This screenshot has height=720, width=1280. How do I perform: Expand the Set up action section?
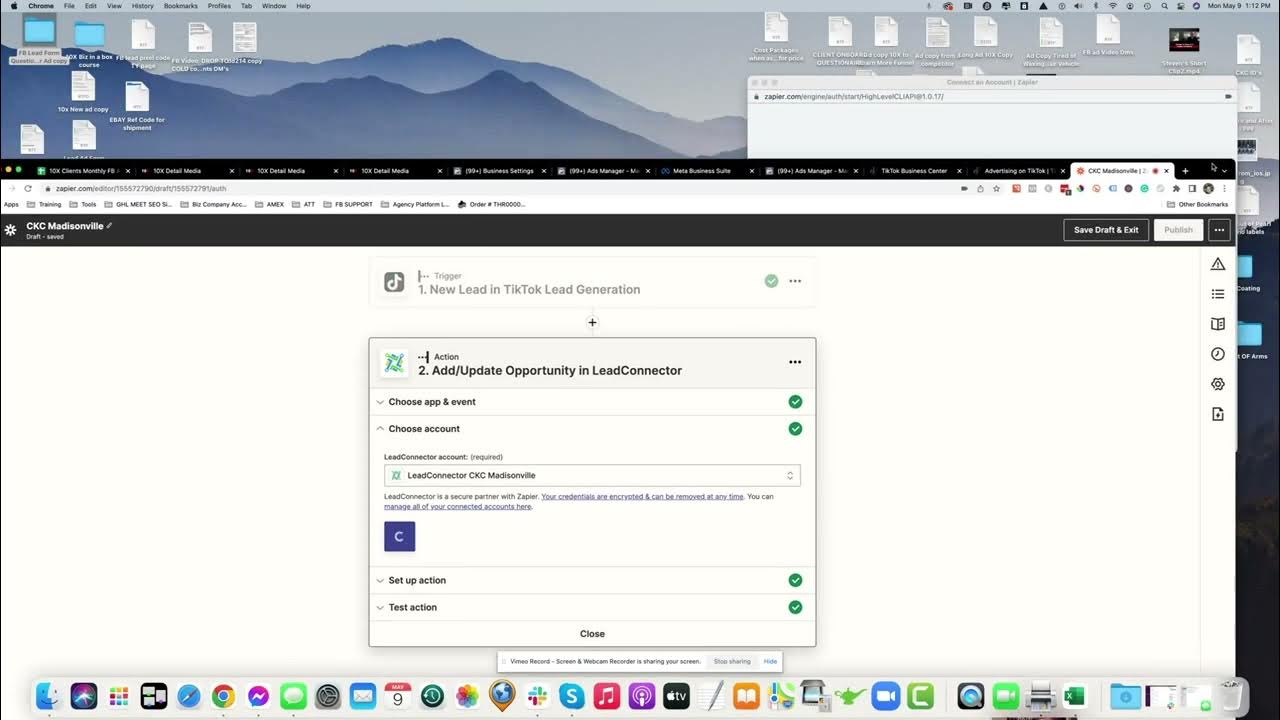(x=592, y=580)
